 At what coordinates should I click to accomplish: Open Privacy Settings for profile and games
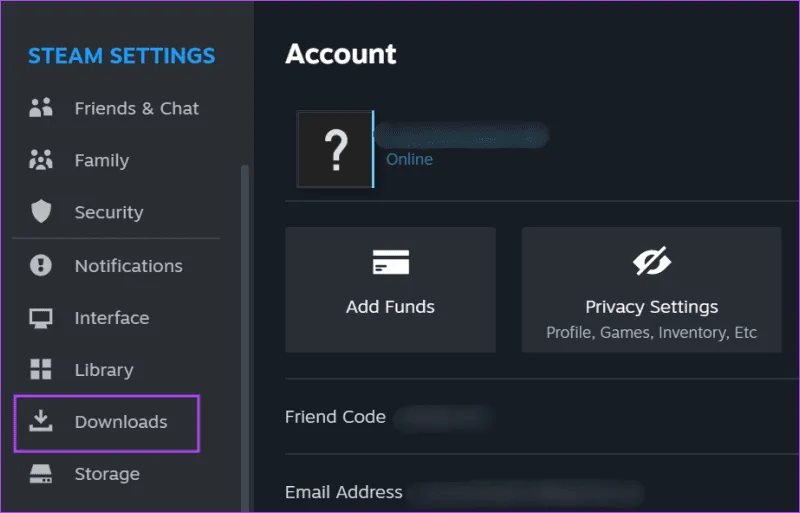(651, 307)
